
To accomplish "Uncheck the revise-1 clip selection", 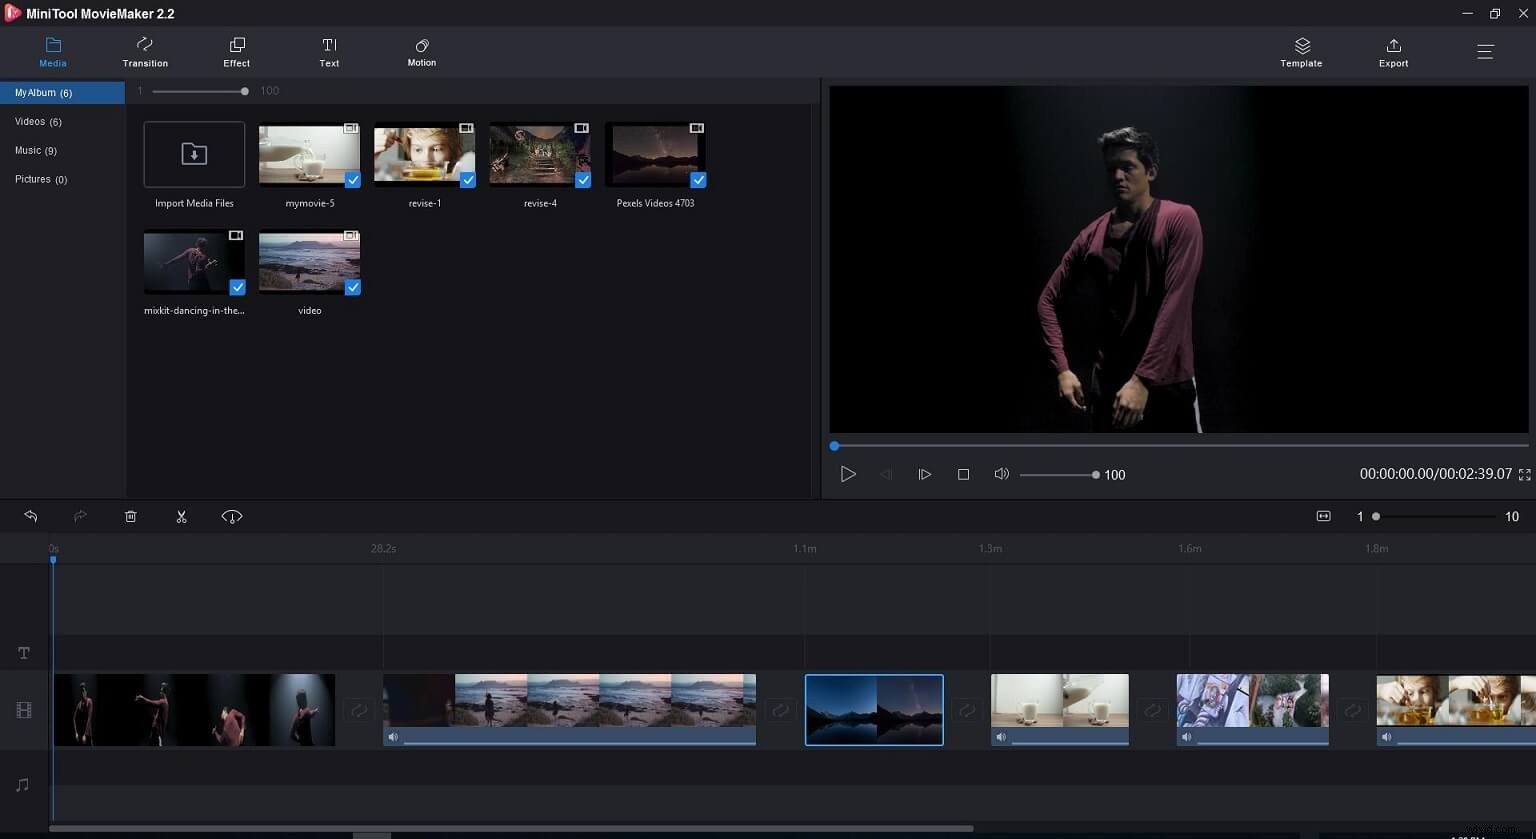I will pyautogui.click(x=467, y=180).
